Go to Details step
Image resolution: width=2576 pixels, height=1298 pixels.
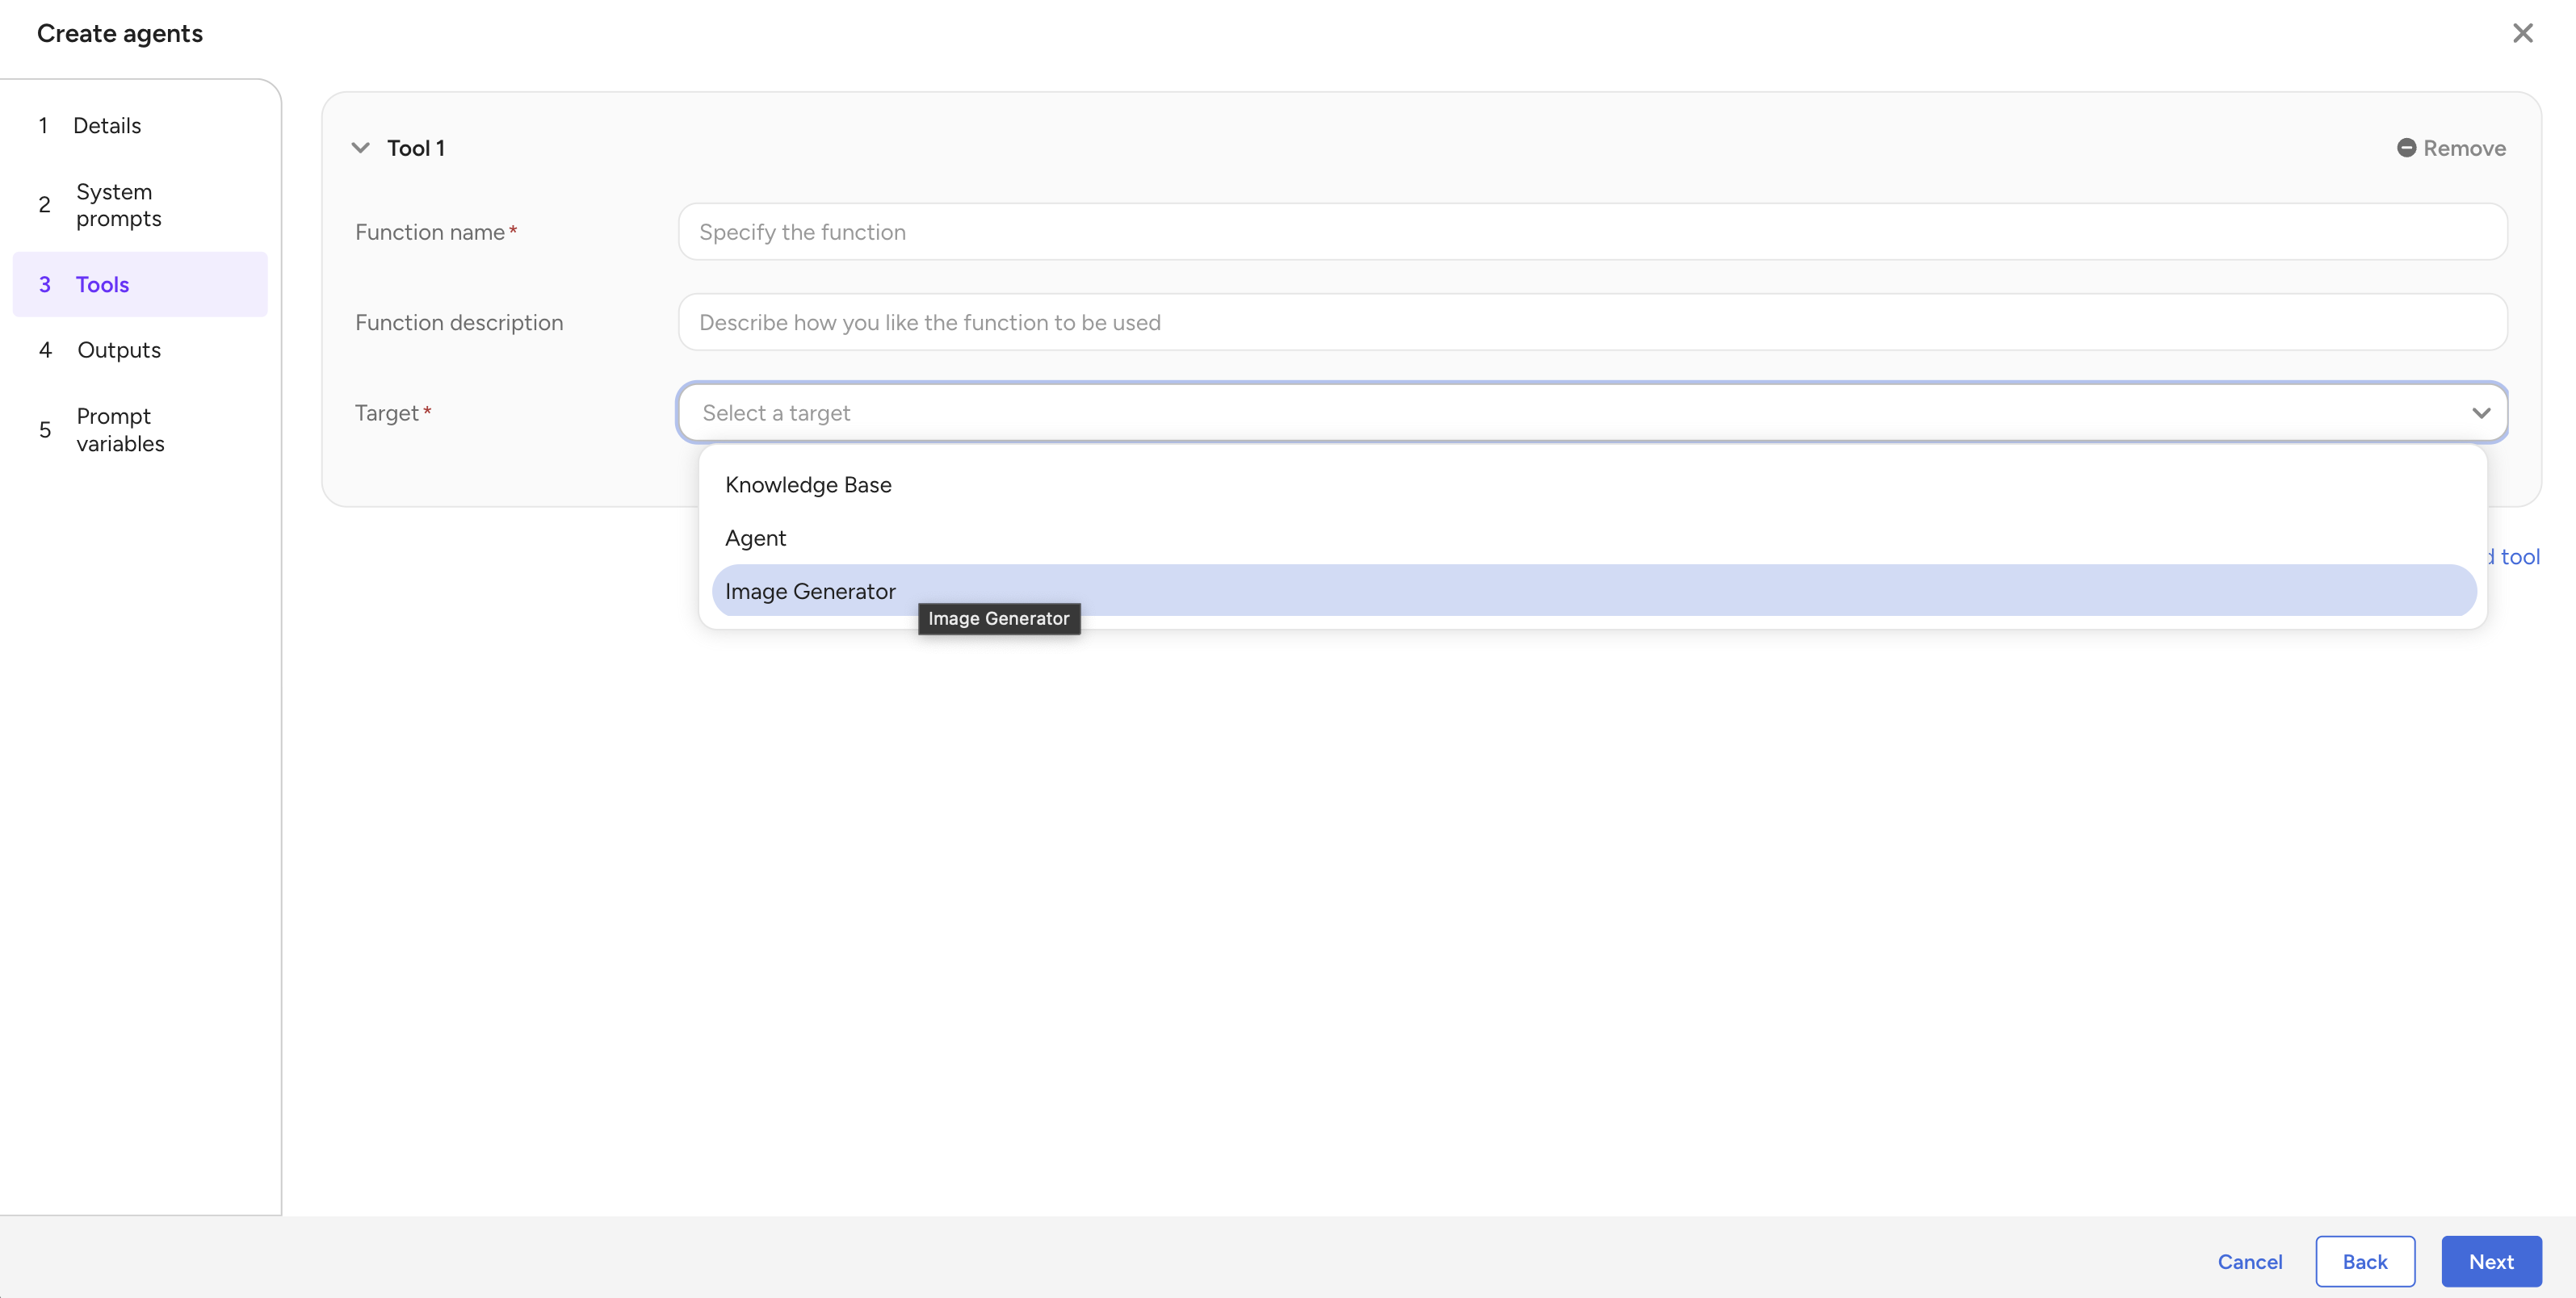pos(107,126)
